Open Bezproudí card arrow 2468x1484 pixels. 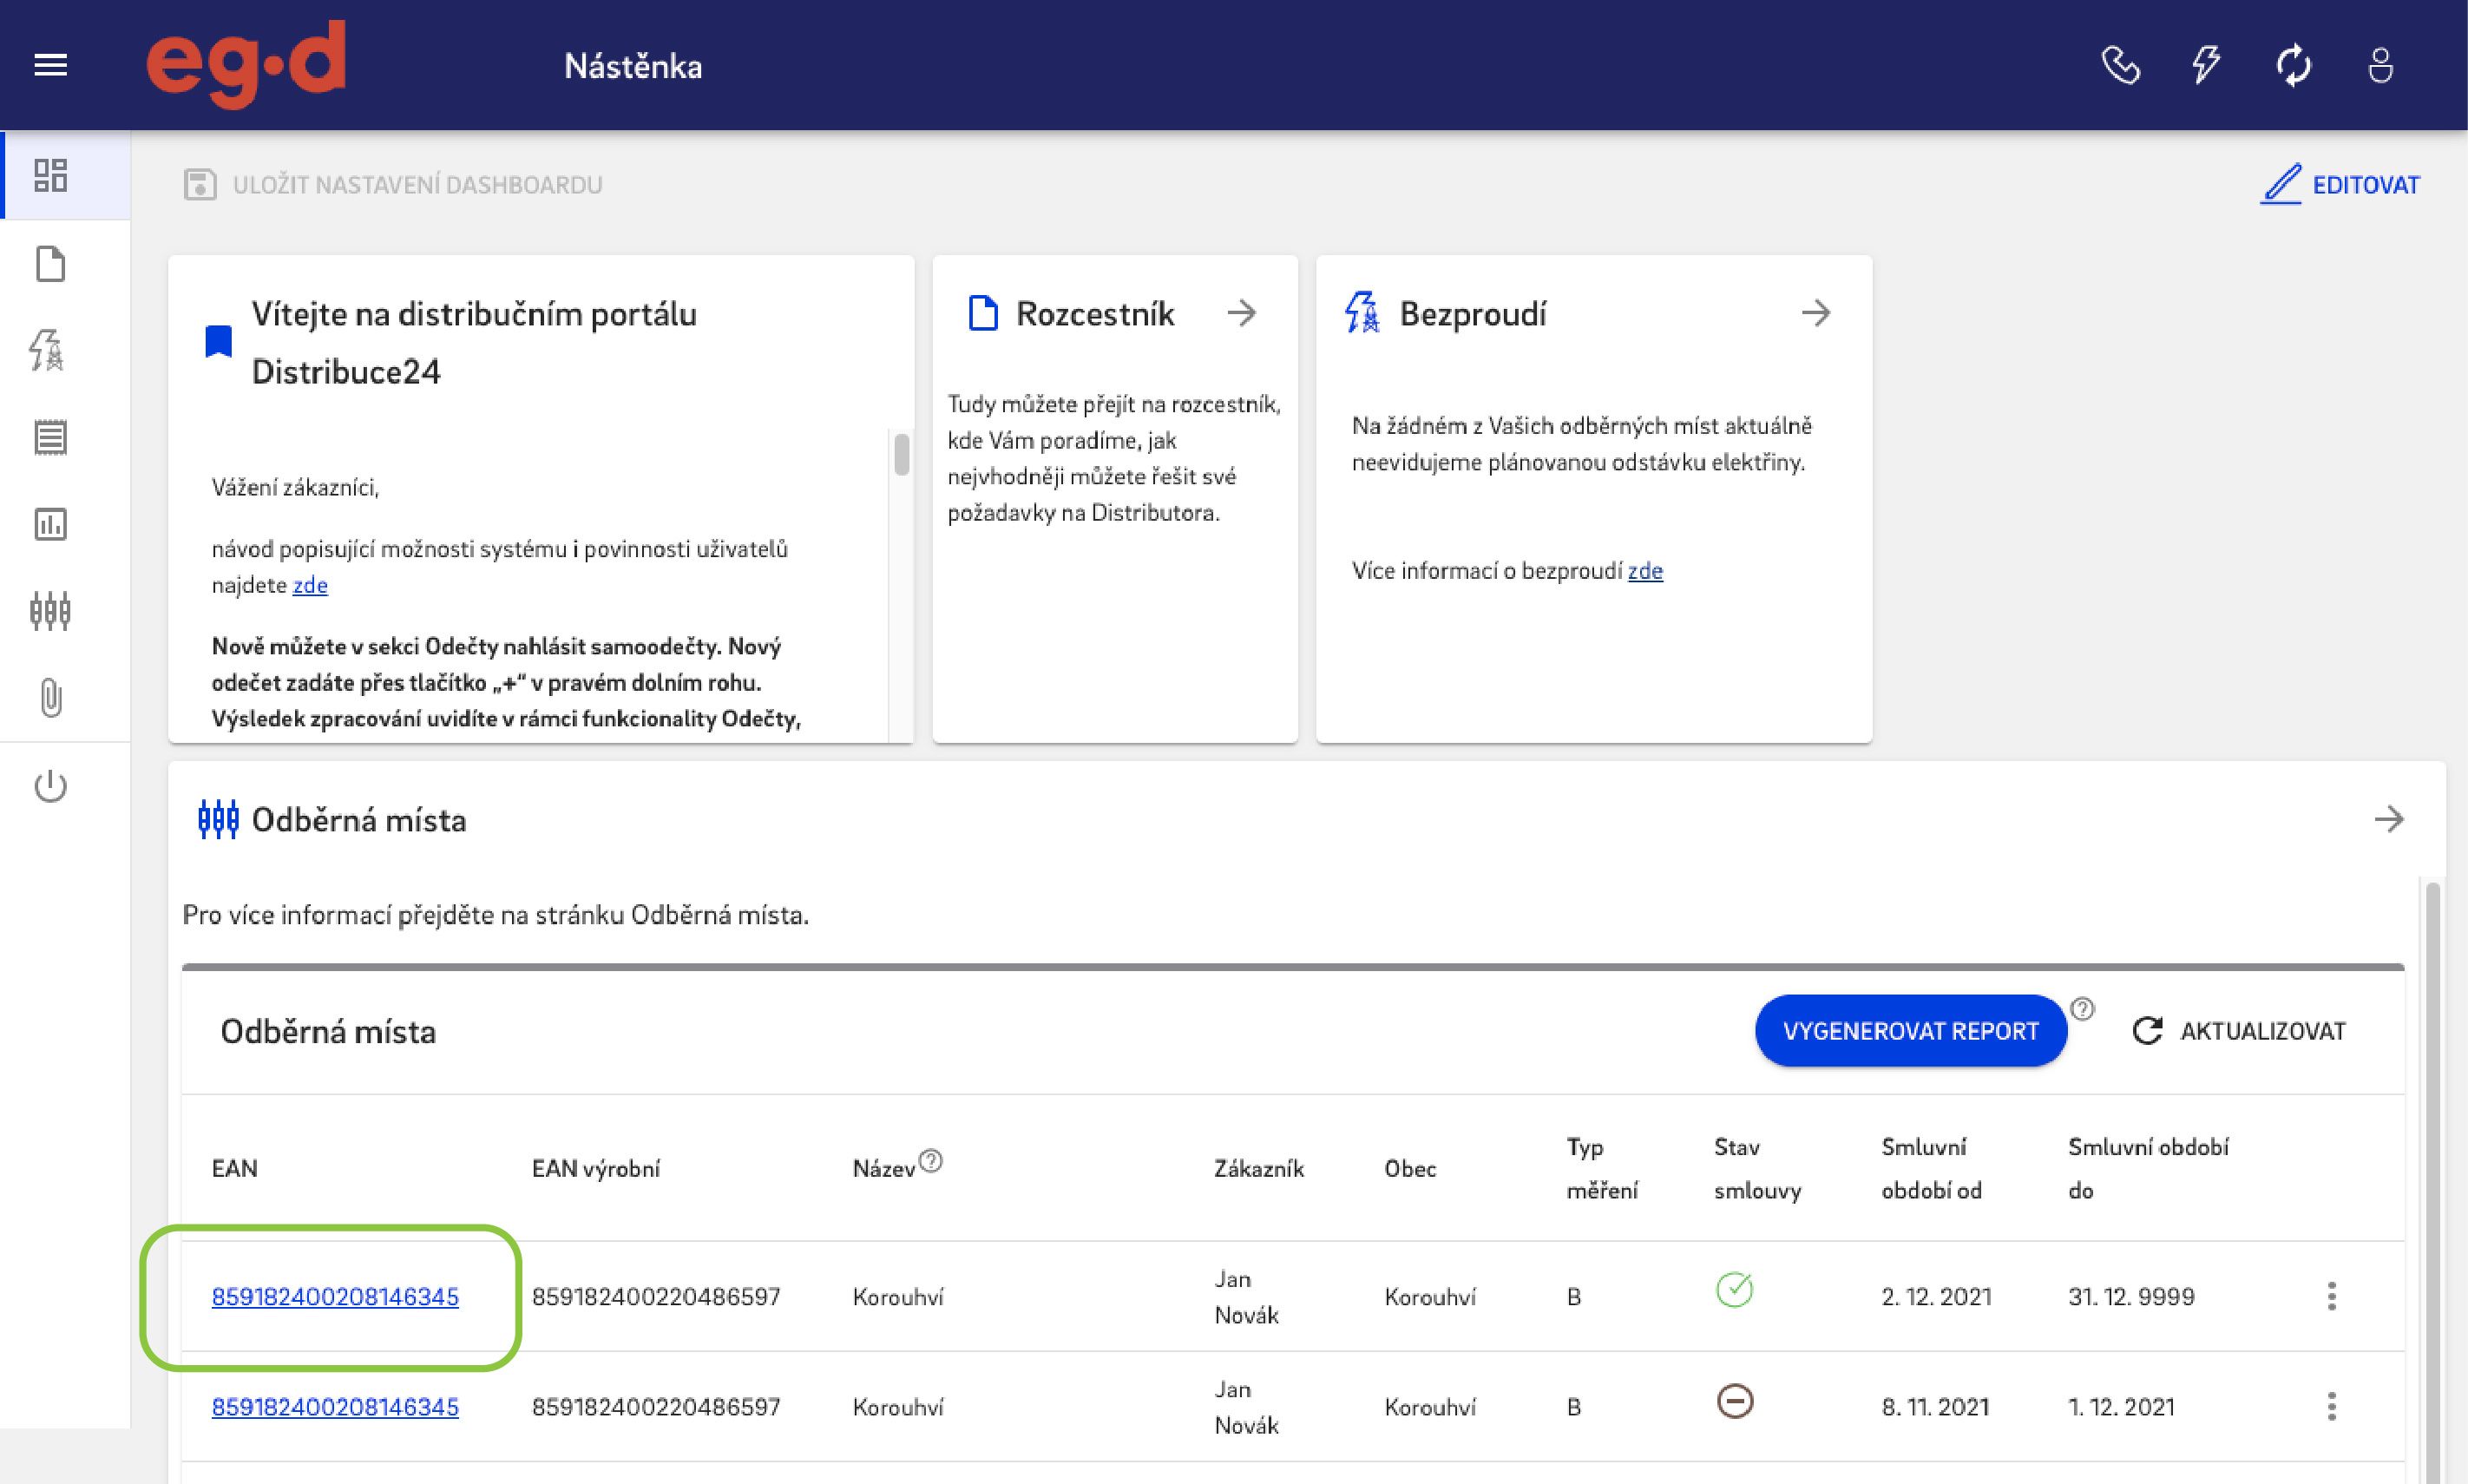(x=1816, y=313)
